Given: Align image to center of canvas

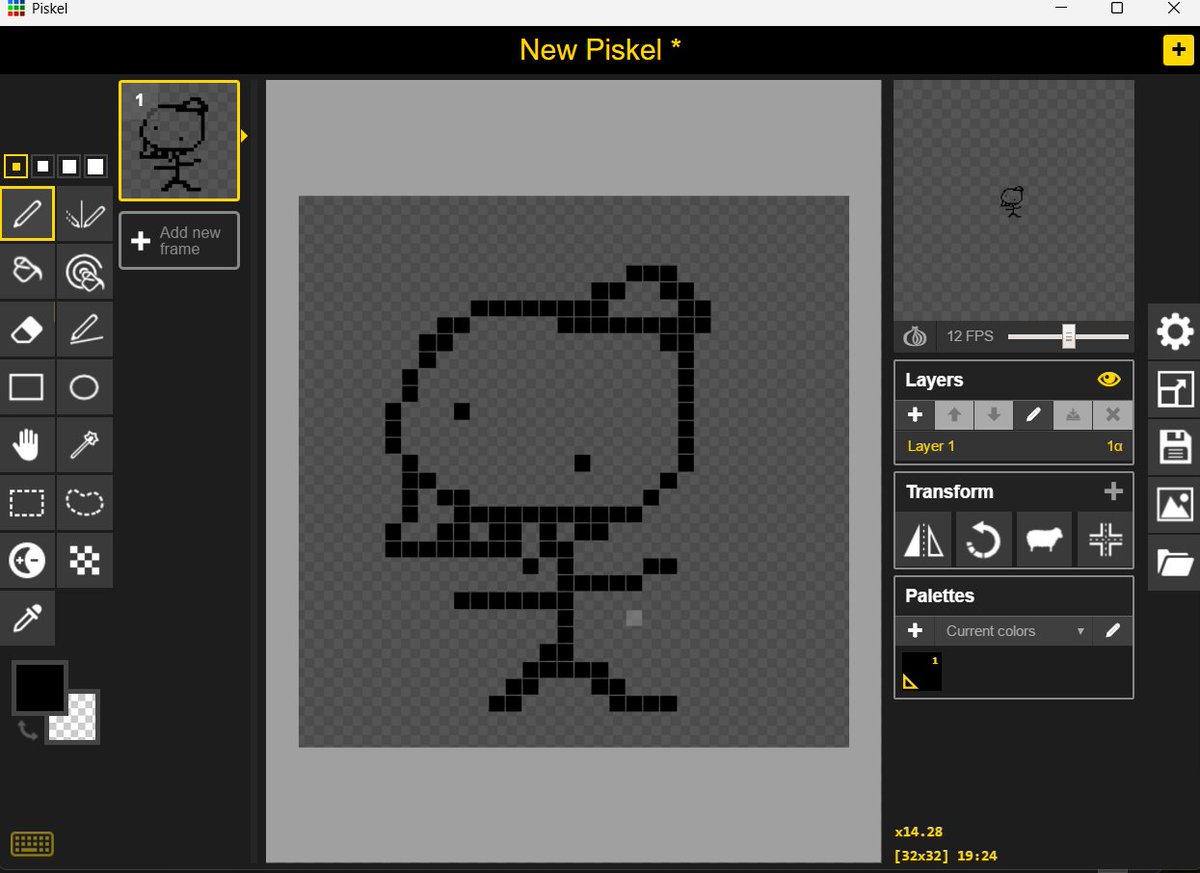Looking at the screenshot, I should pos(1104,540).
